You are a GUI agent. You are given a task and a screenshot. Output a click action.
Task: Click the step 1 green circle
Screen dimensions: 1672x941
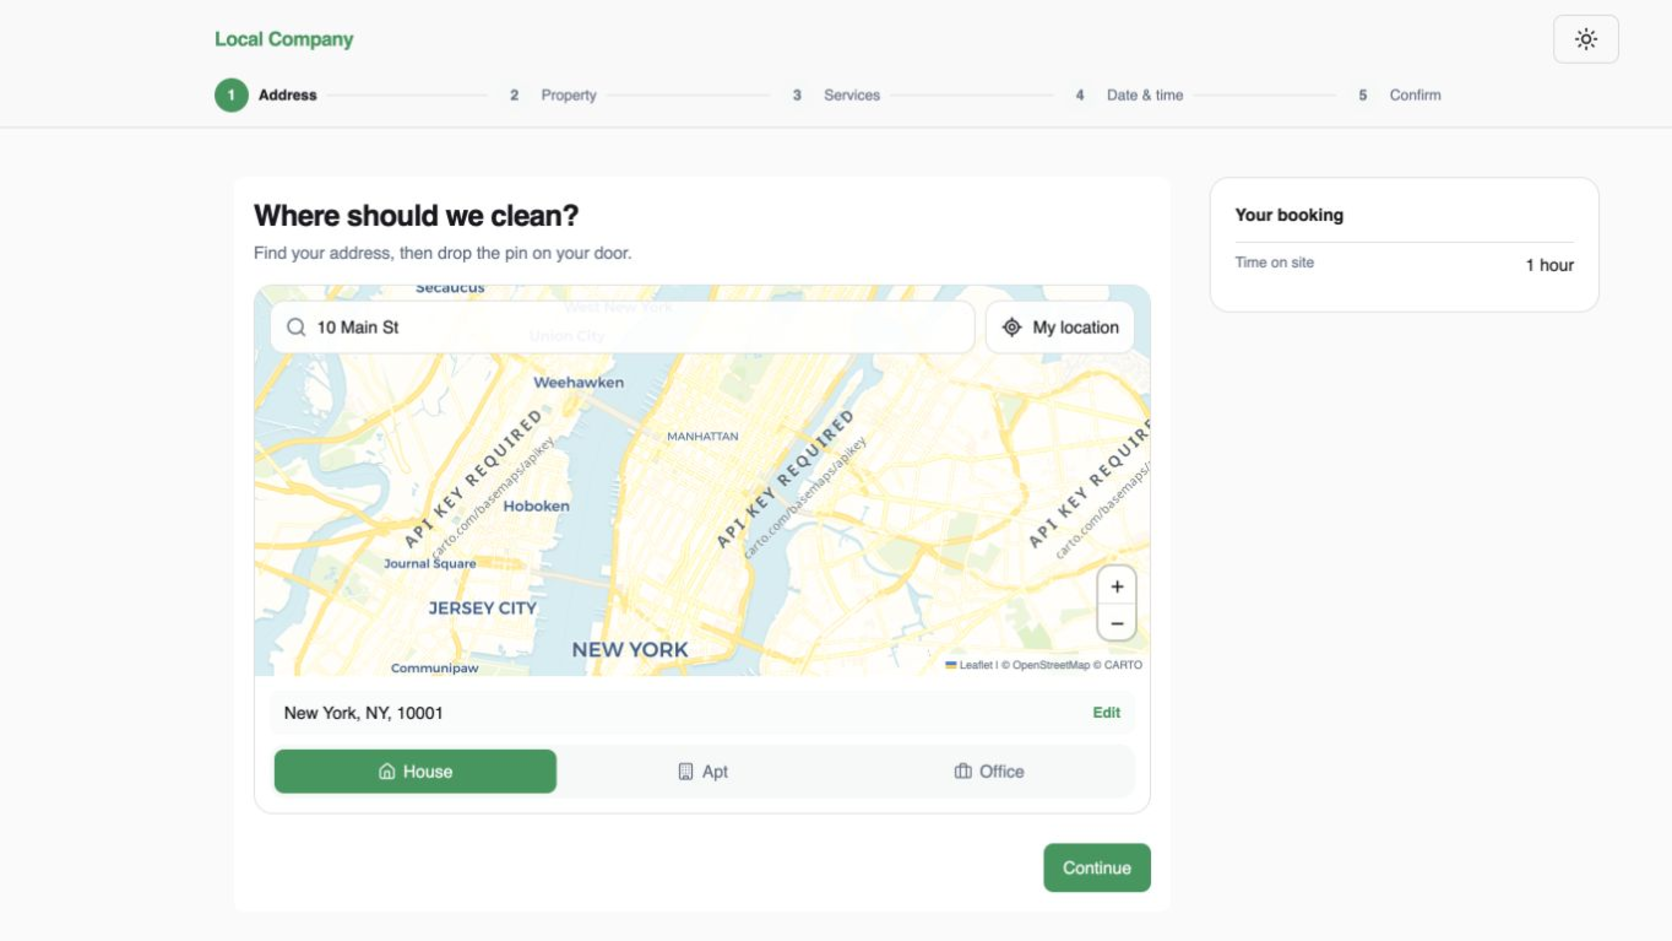pyautogui.click(x=231, y=95)
